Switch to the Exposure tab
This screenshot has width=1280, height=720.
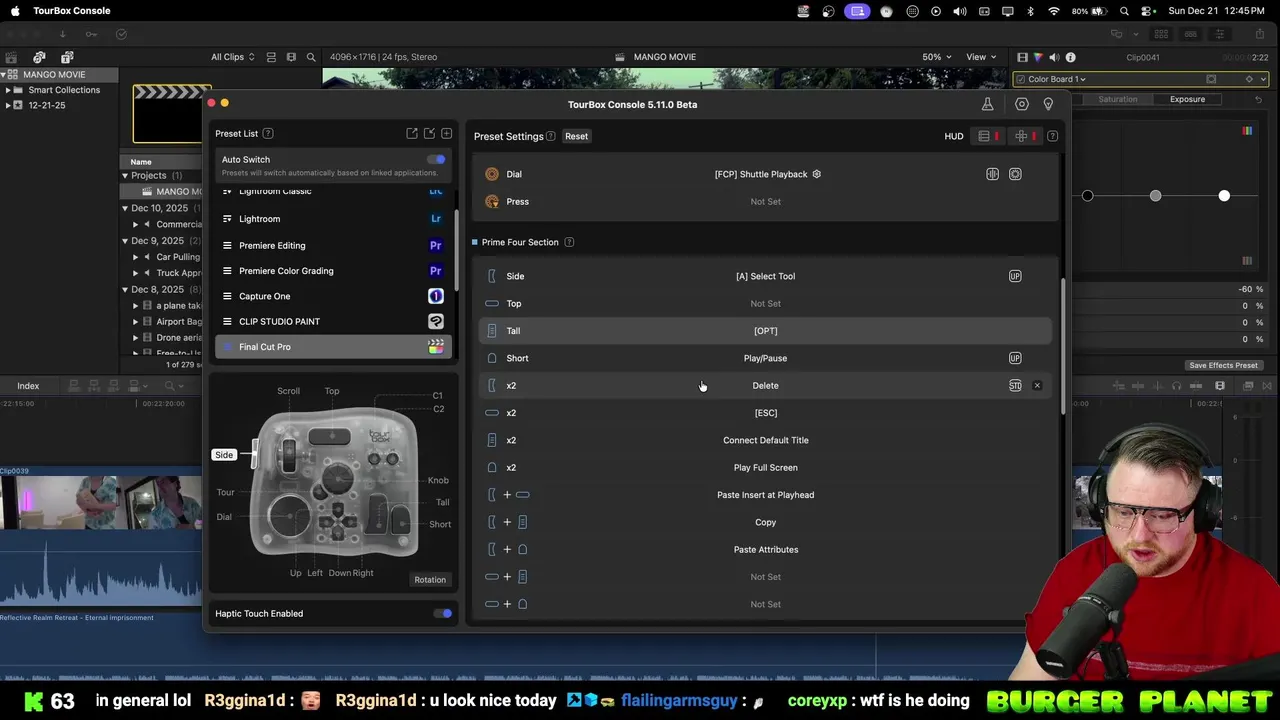[1188, 99]
